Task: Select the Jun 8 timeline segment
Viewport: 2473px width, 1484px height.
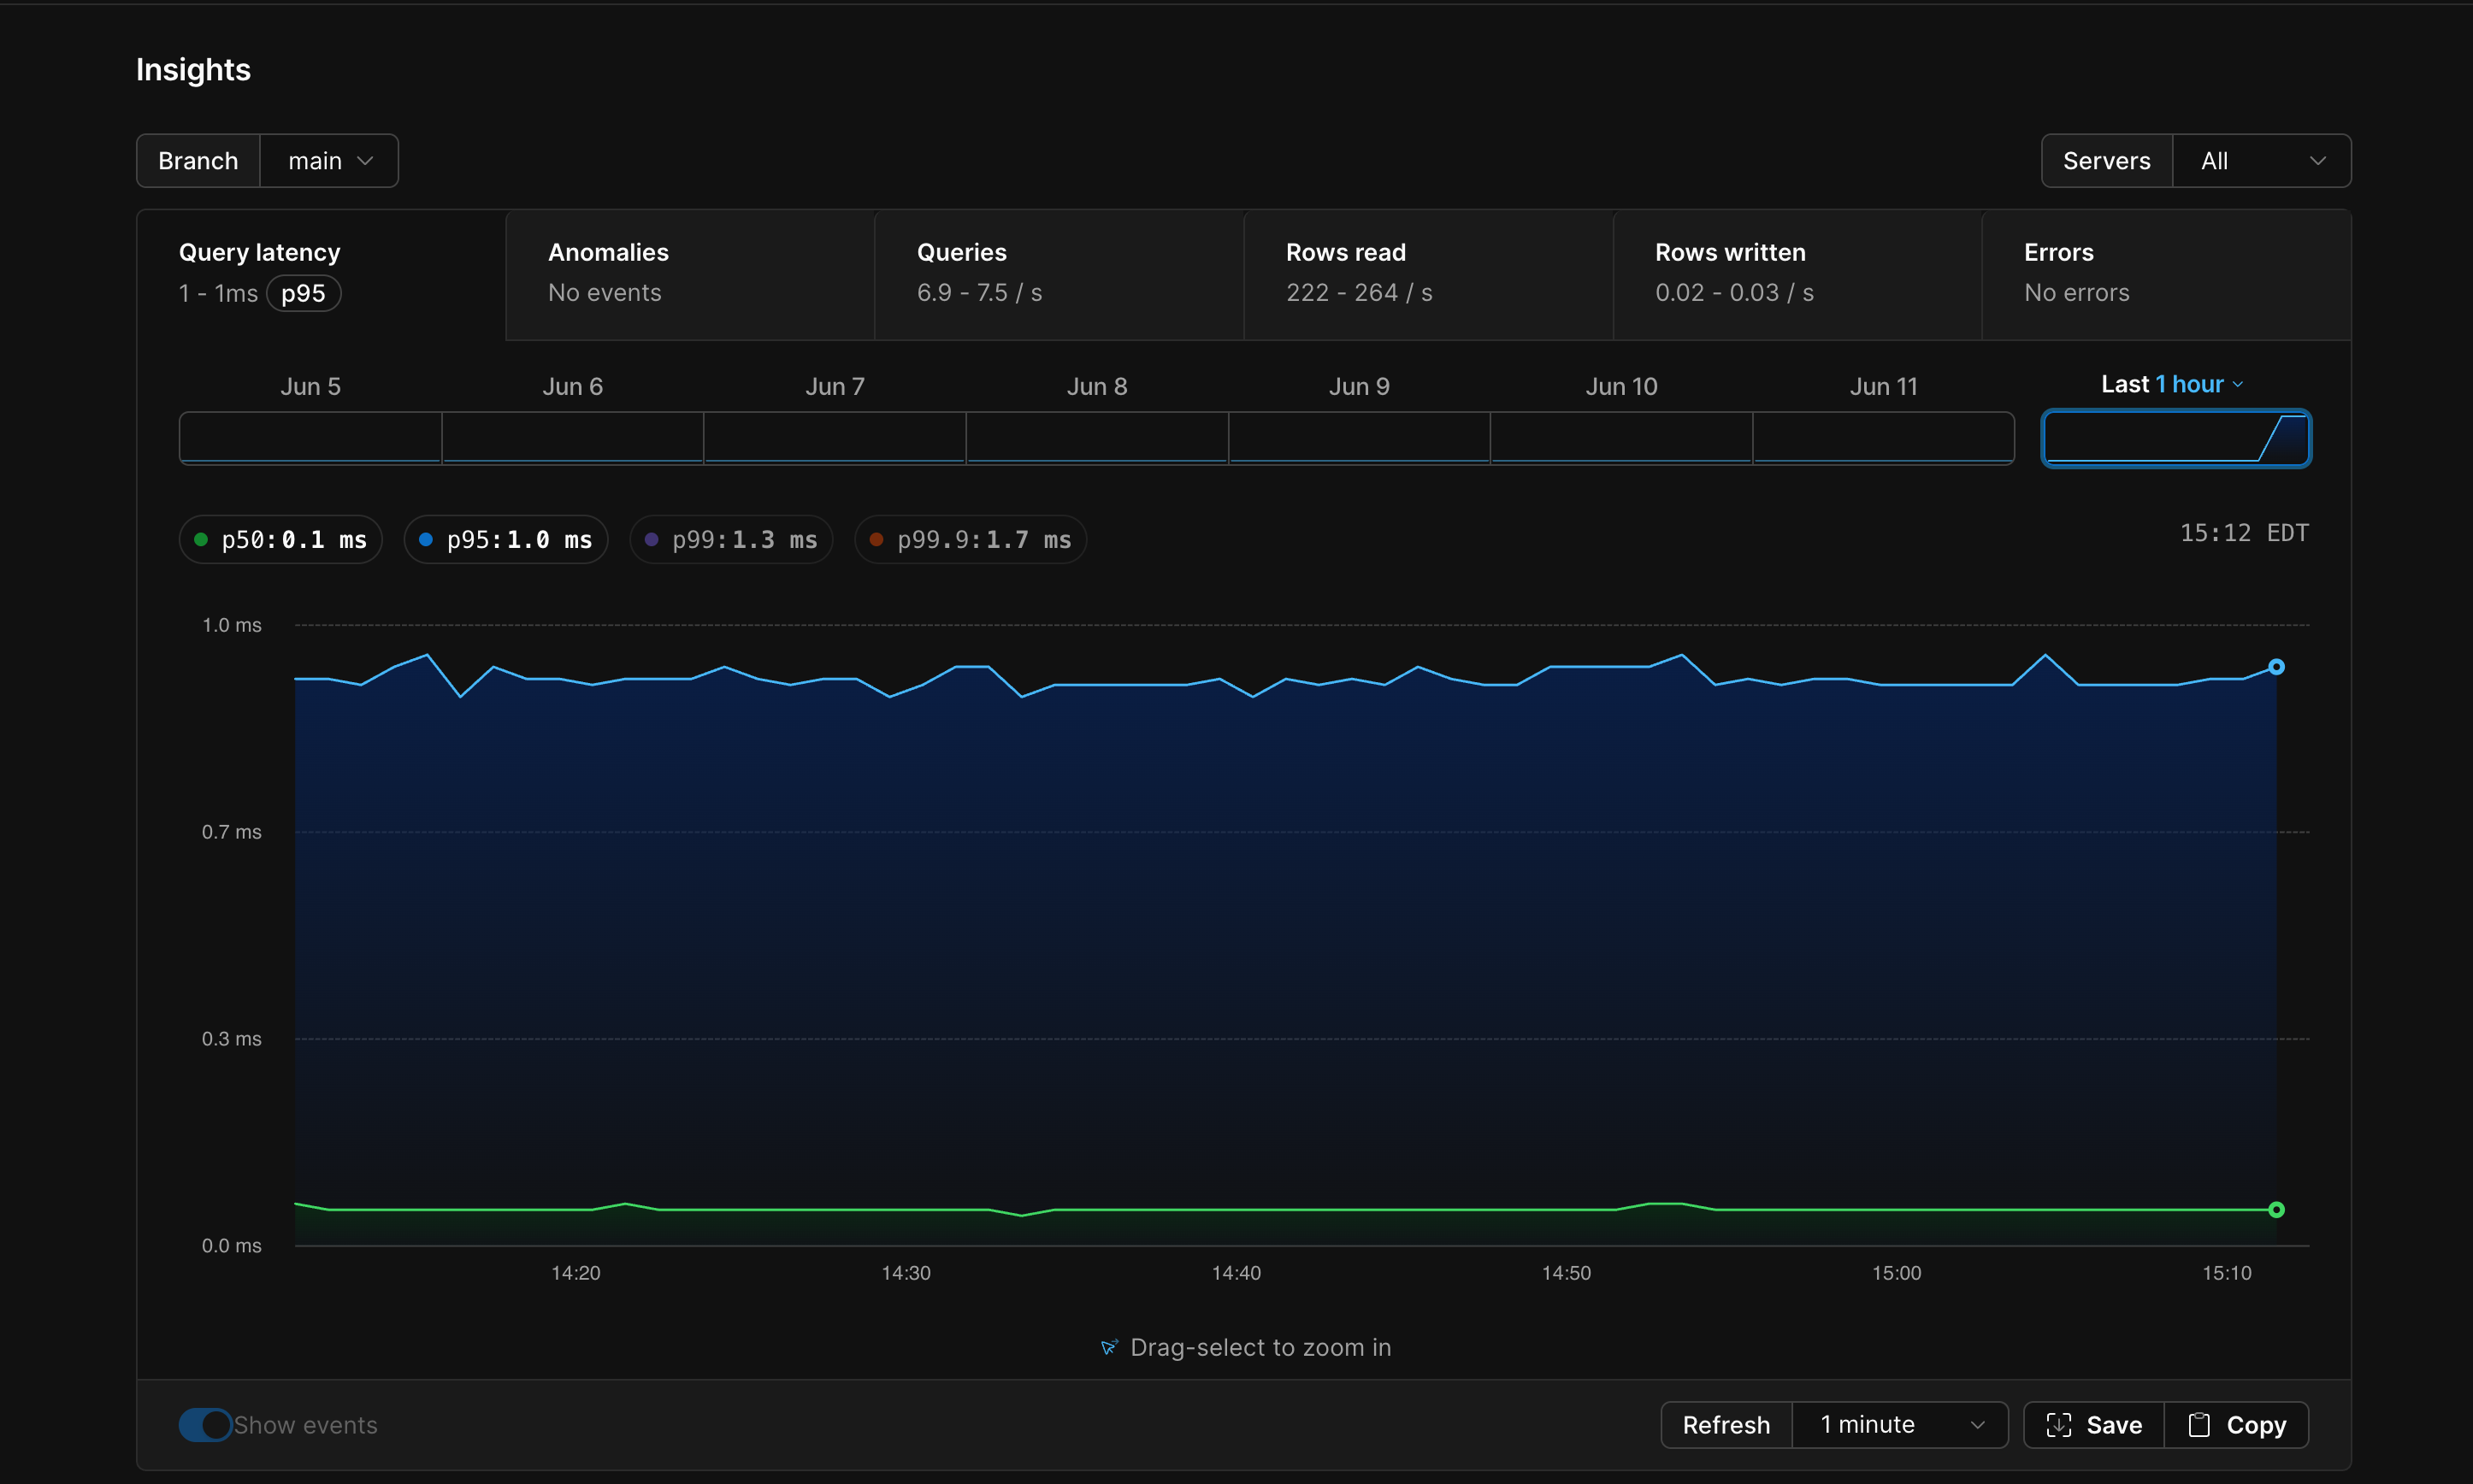Action: (1097, 438)
